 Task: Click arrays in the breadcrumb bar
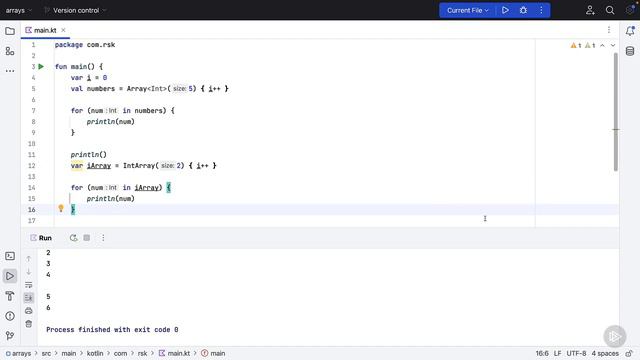pos(18,353)
